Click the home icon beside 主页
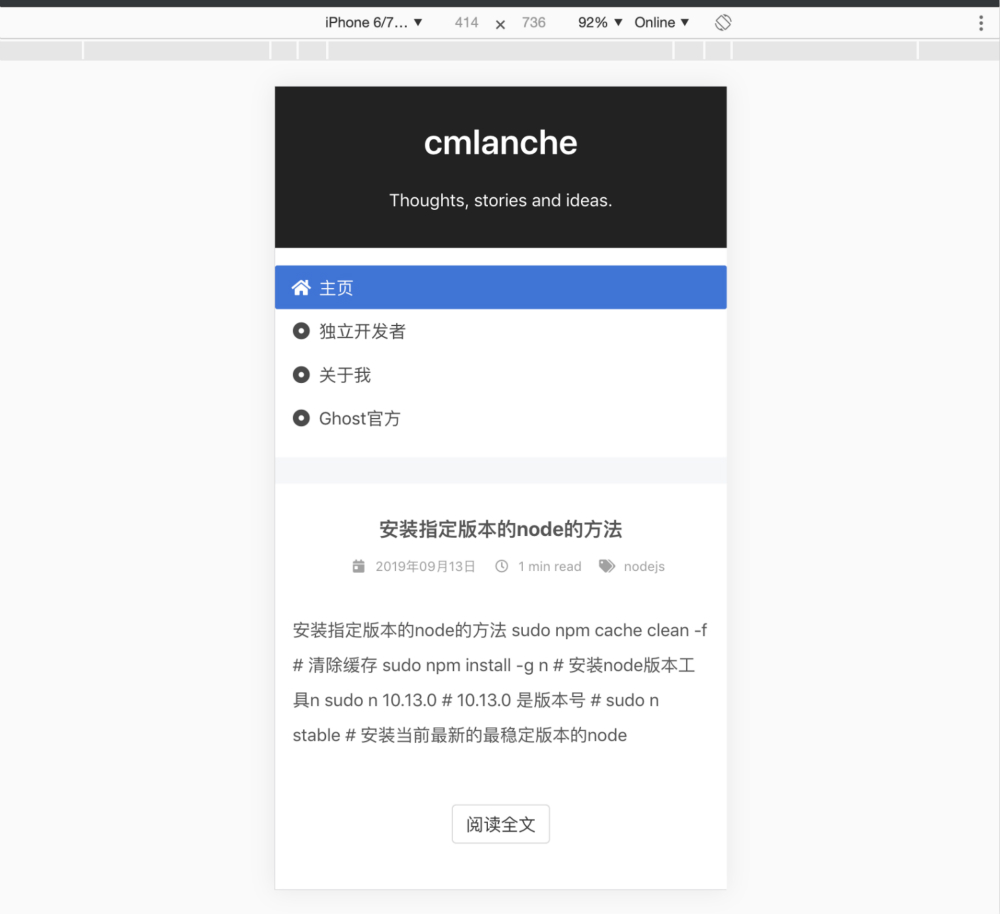Image resolution: width=1000 pixels, height=914 pixels. [x=300, y=287]
